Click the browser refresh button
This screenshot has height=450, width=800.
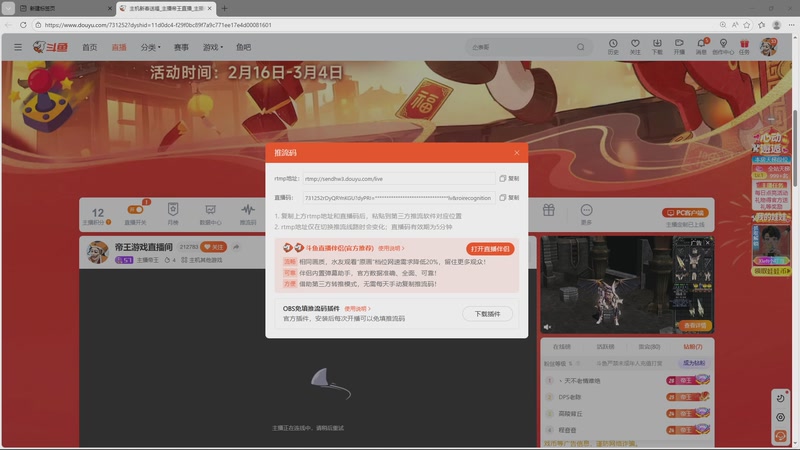tap(23, 24)
